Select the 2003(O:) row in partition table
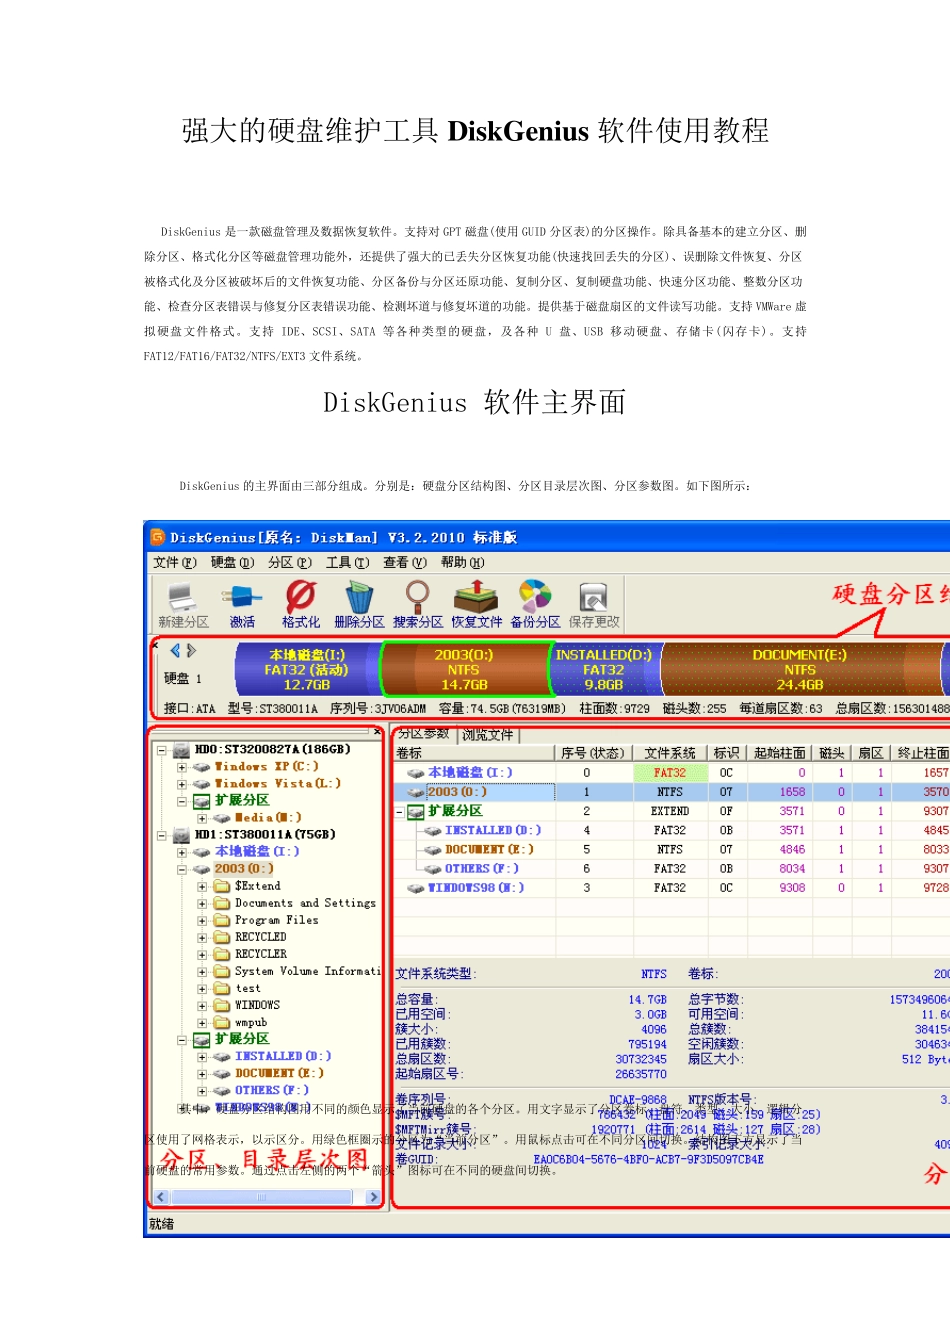The height and width of the screenshot is (1344, 950). [x=672, y=792]
